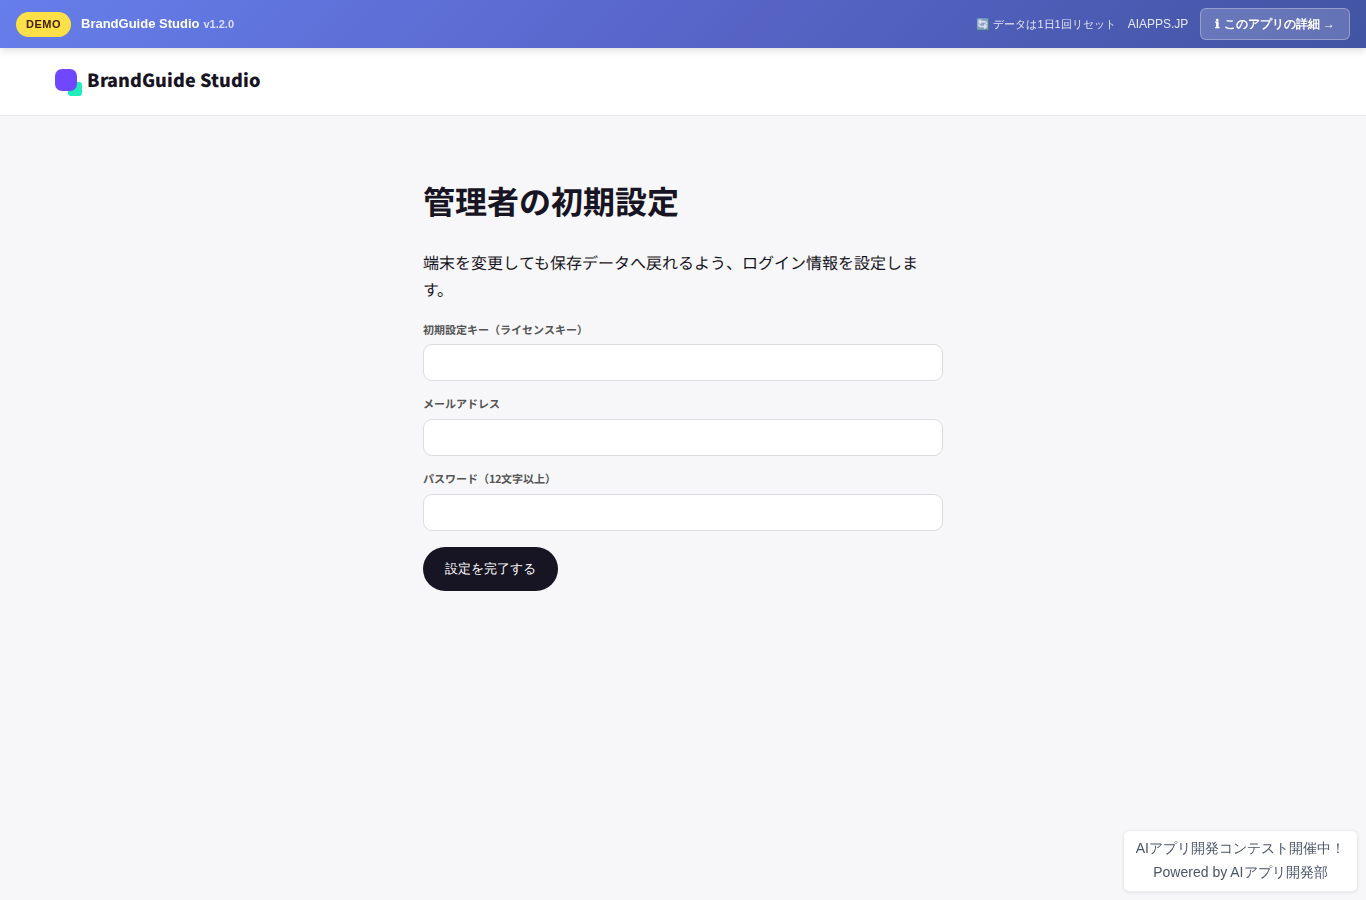Click the メールアドレス label
This screenshot has height=900, width=1366.
(x=461, y=404)
